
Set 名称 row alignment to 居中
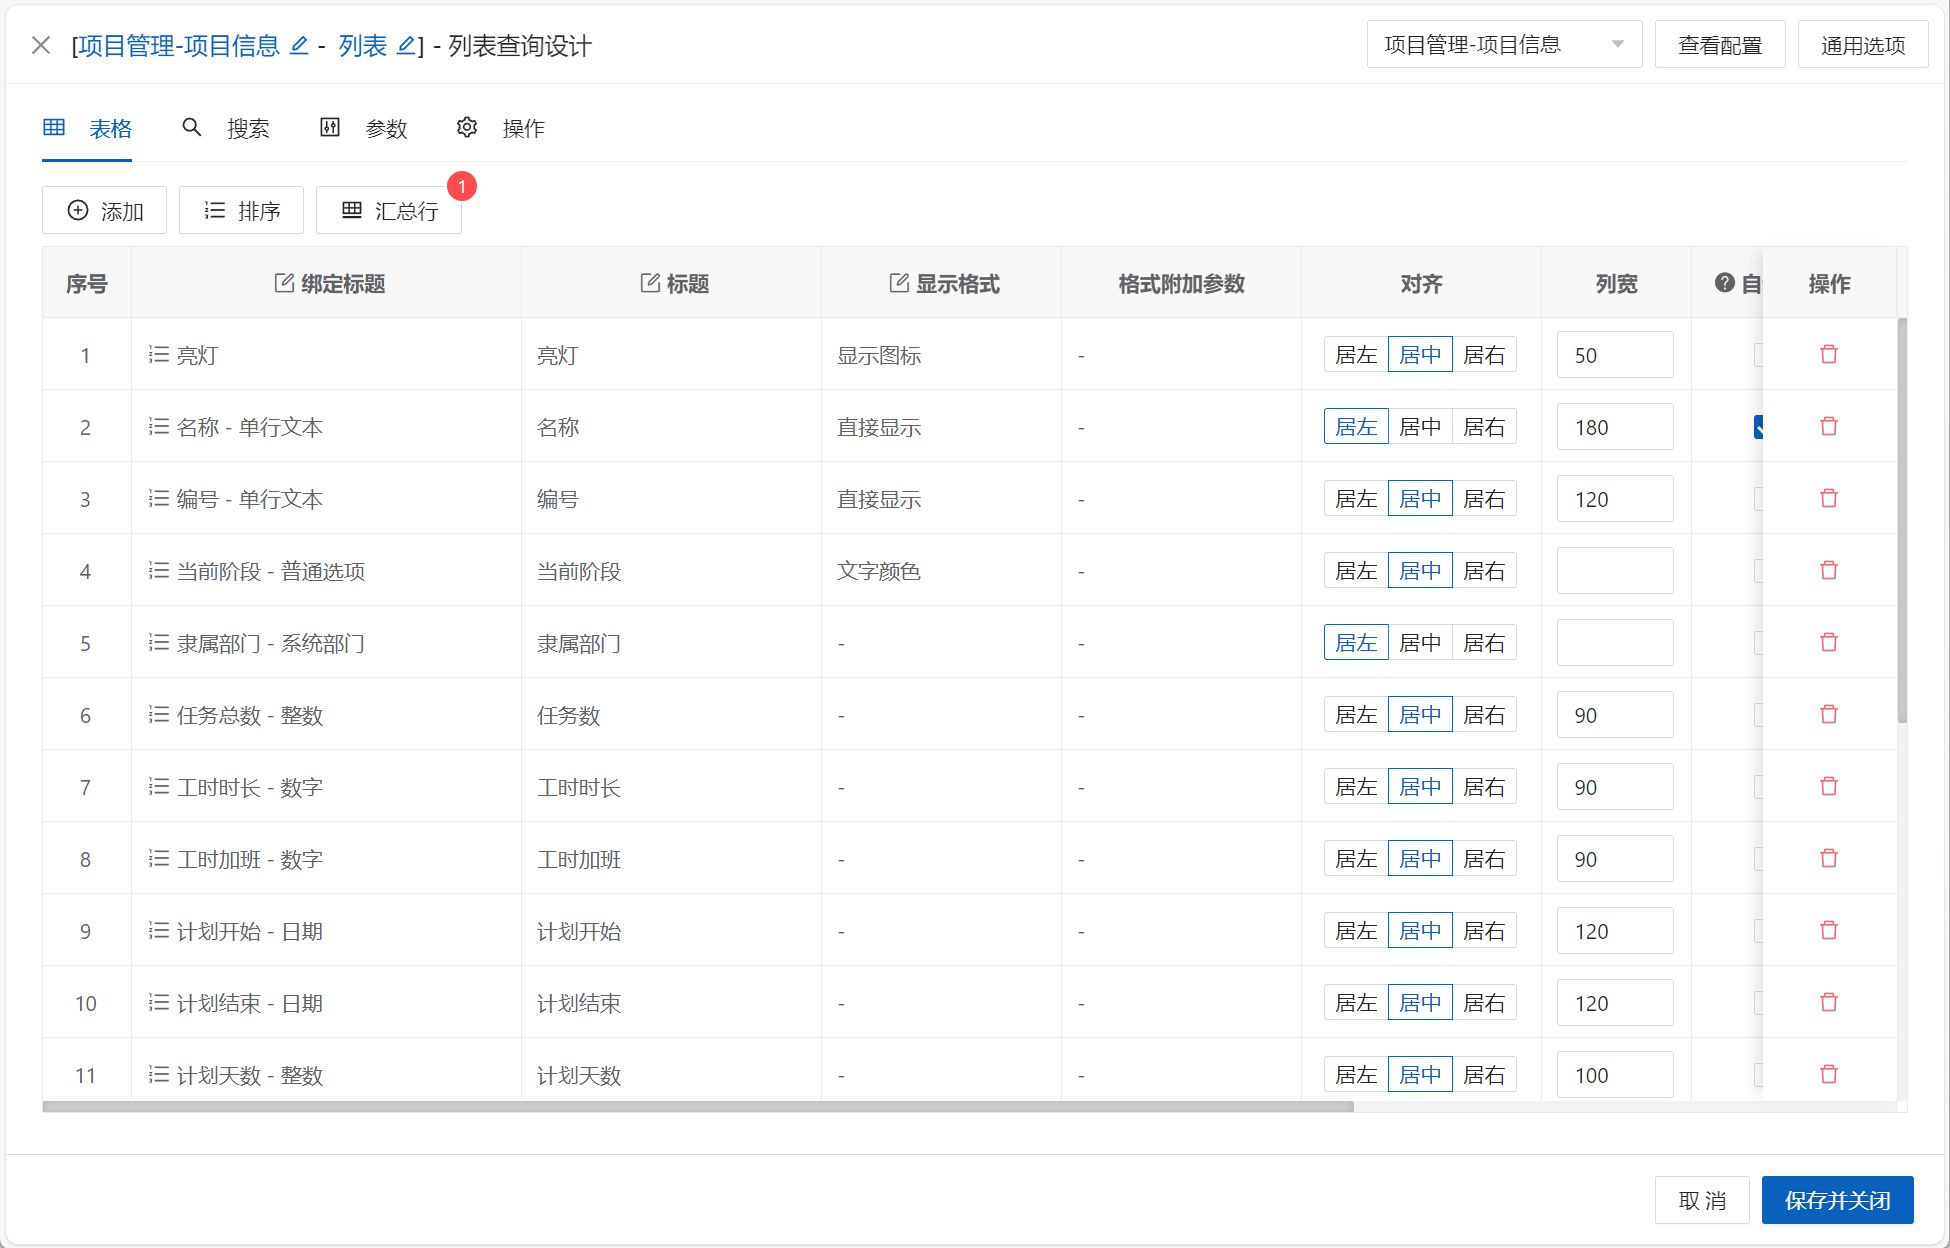coord(1420,427)
